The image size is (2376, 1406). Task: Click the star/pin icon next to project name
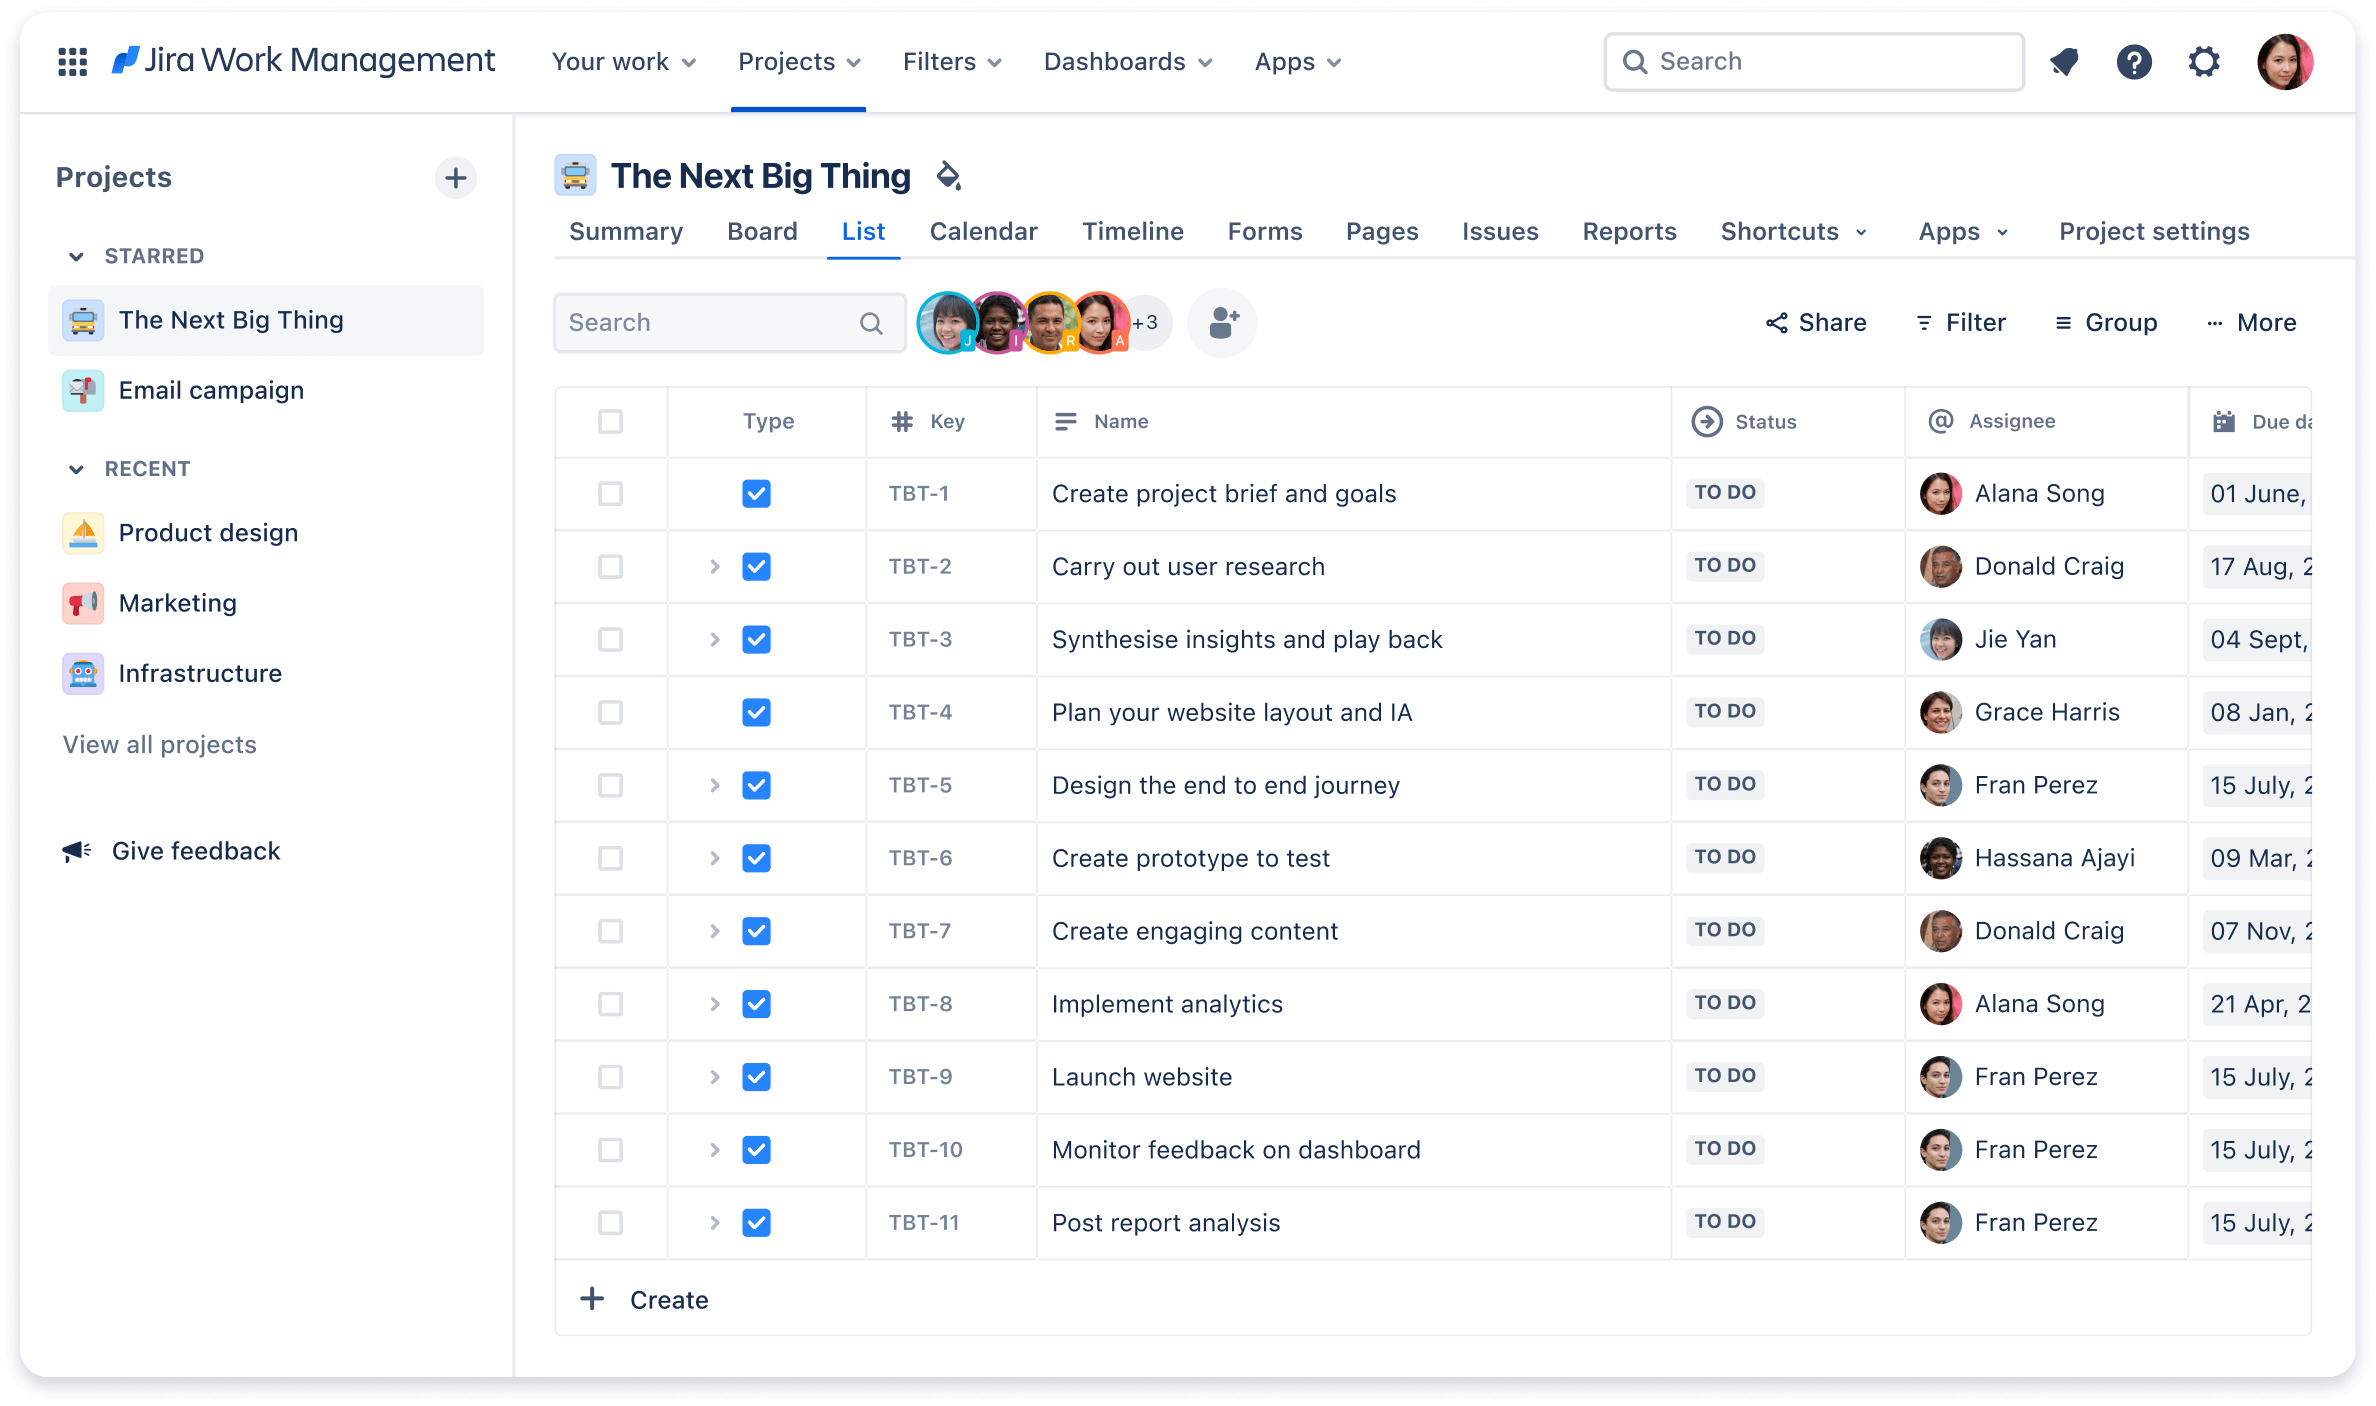tap(947, 174)
